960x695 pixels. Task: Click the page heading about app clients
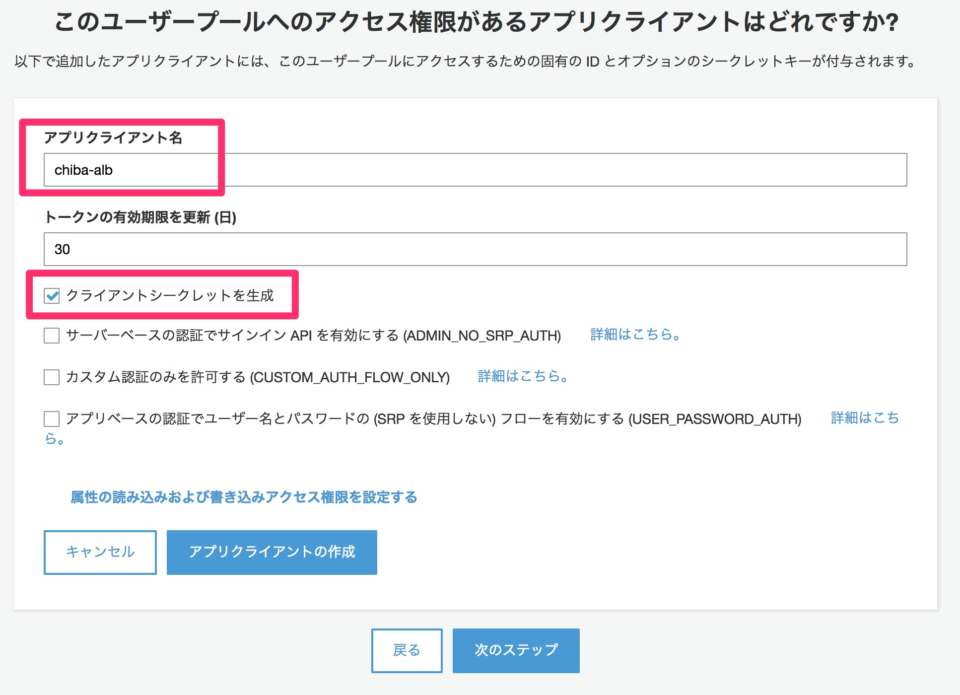pyautogui.click(x=476, y=22)
